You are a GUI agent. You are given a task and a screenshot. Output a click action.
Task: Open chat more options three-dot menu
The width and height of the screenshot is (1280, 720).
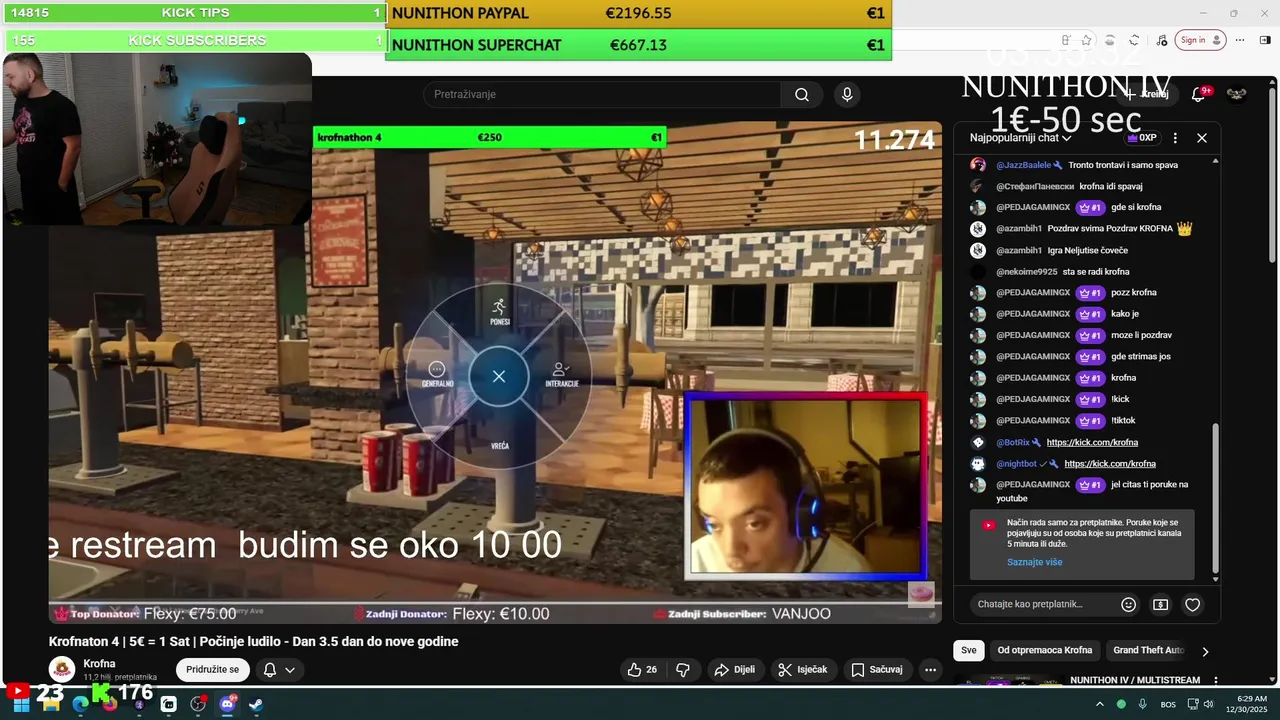pyautogui.click(x=1175, y=138)
